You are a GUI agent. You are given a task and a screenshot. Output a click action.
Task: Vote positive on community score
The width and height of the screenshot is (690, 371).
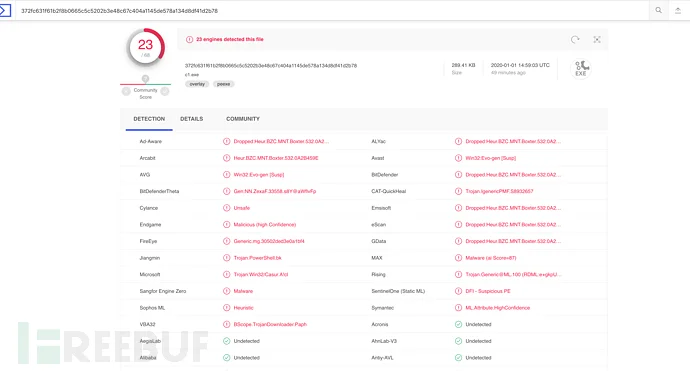165,91
